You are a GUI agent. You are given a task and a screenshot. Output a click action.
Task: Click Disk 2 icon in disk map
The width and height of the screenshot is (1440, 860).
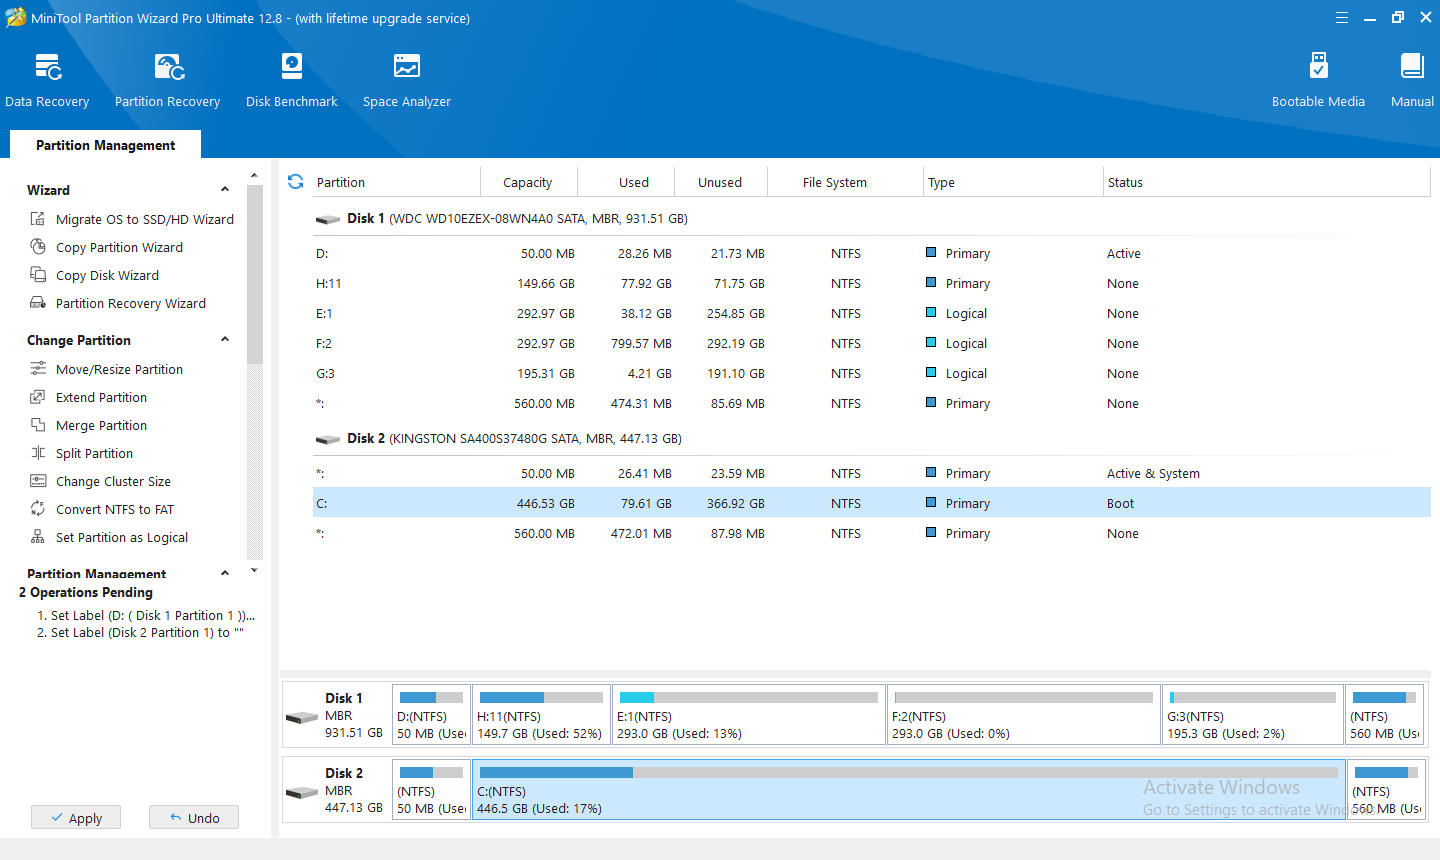[302, 792]
